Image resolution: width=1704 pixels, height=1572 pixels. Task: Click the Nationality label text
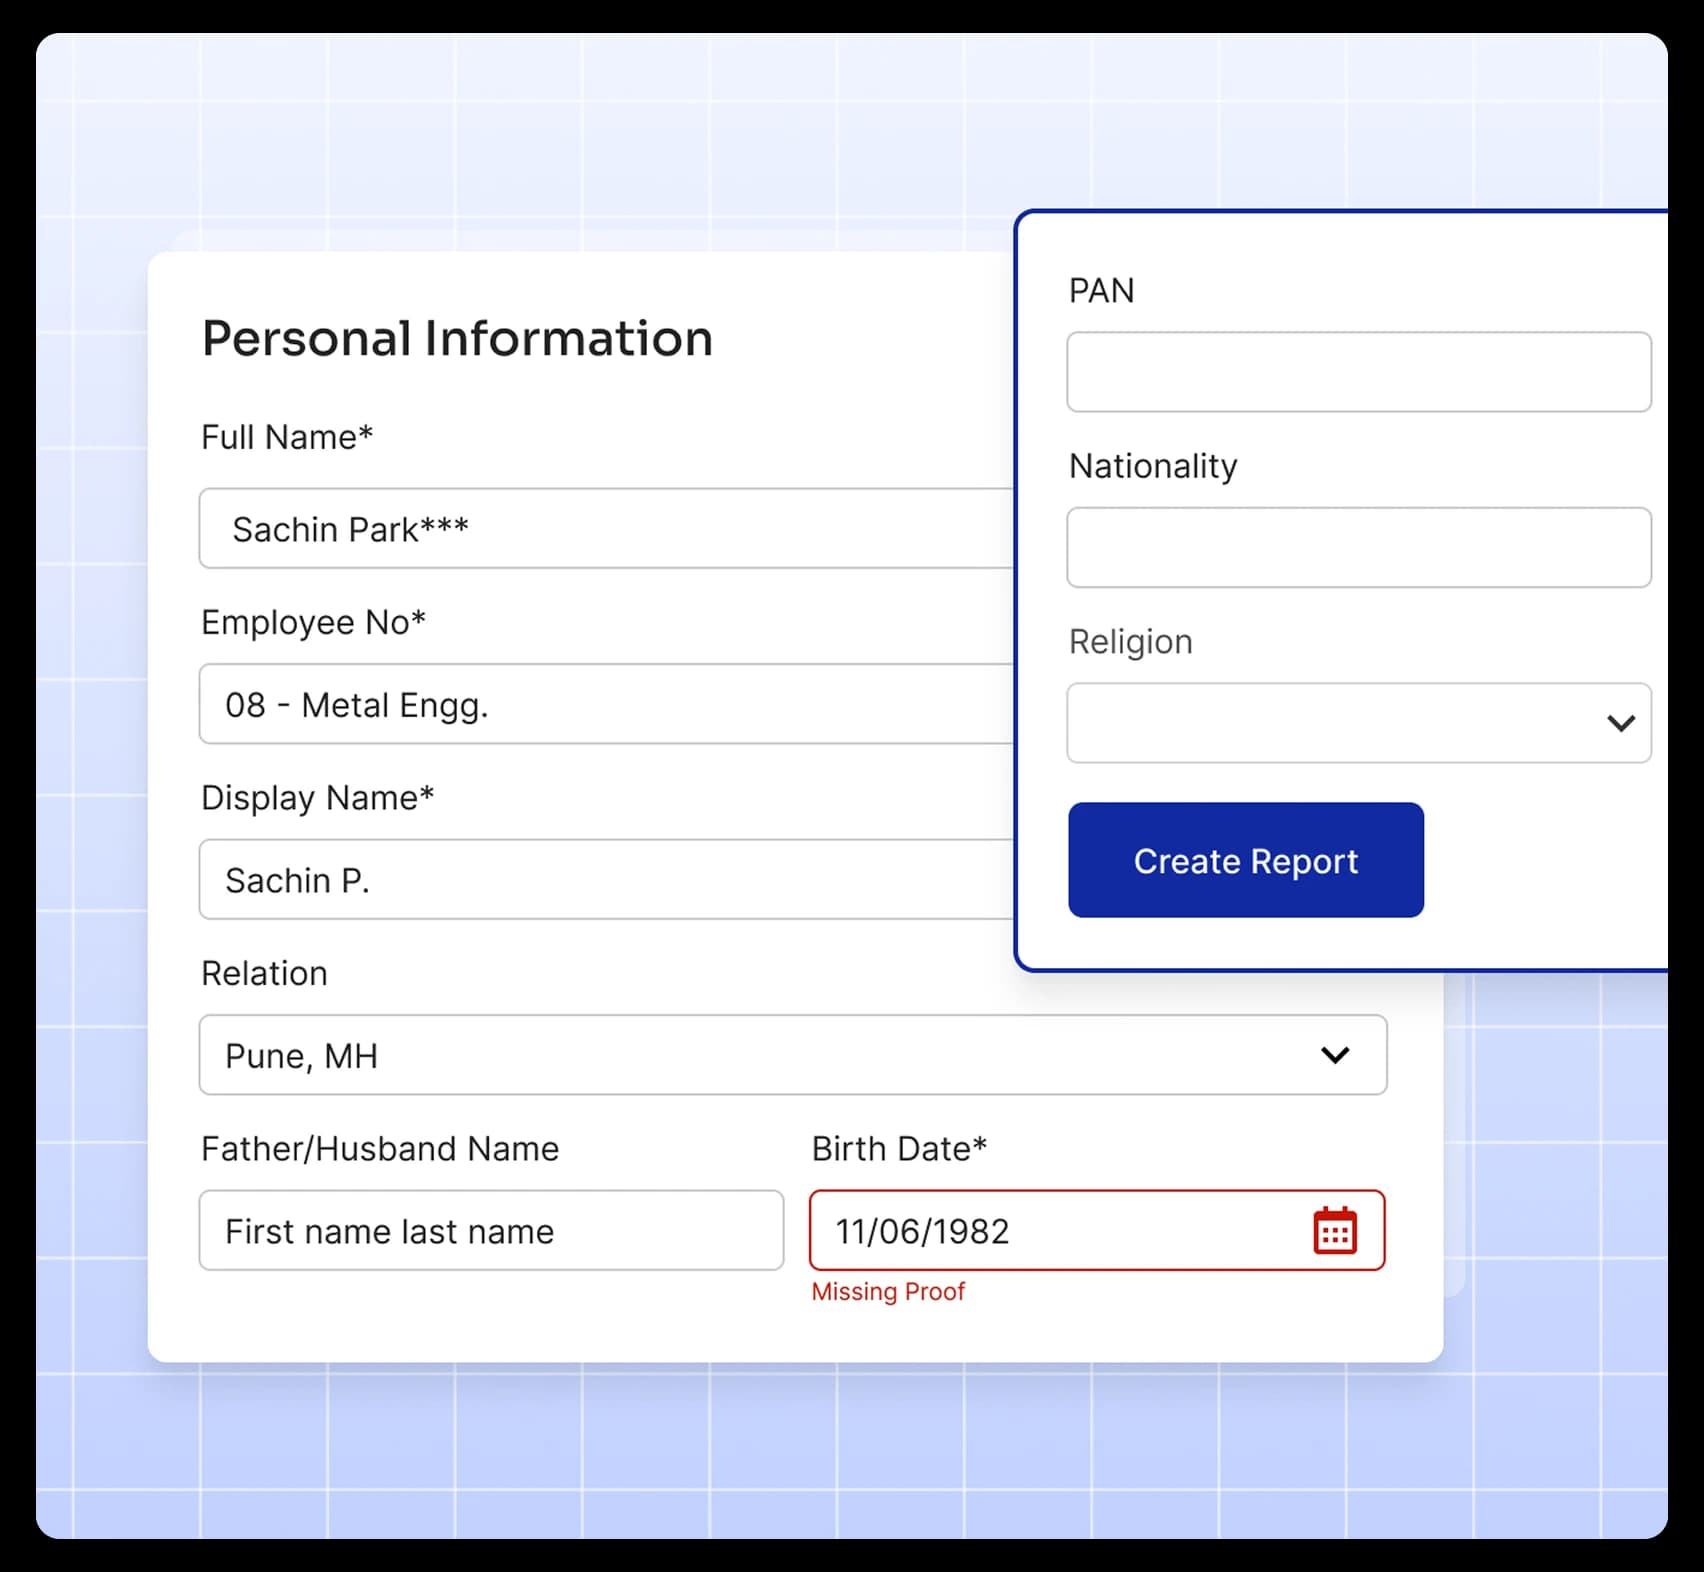tap(1152, 466)
